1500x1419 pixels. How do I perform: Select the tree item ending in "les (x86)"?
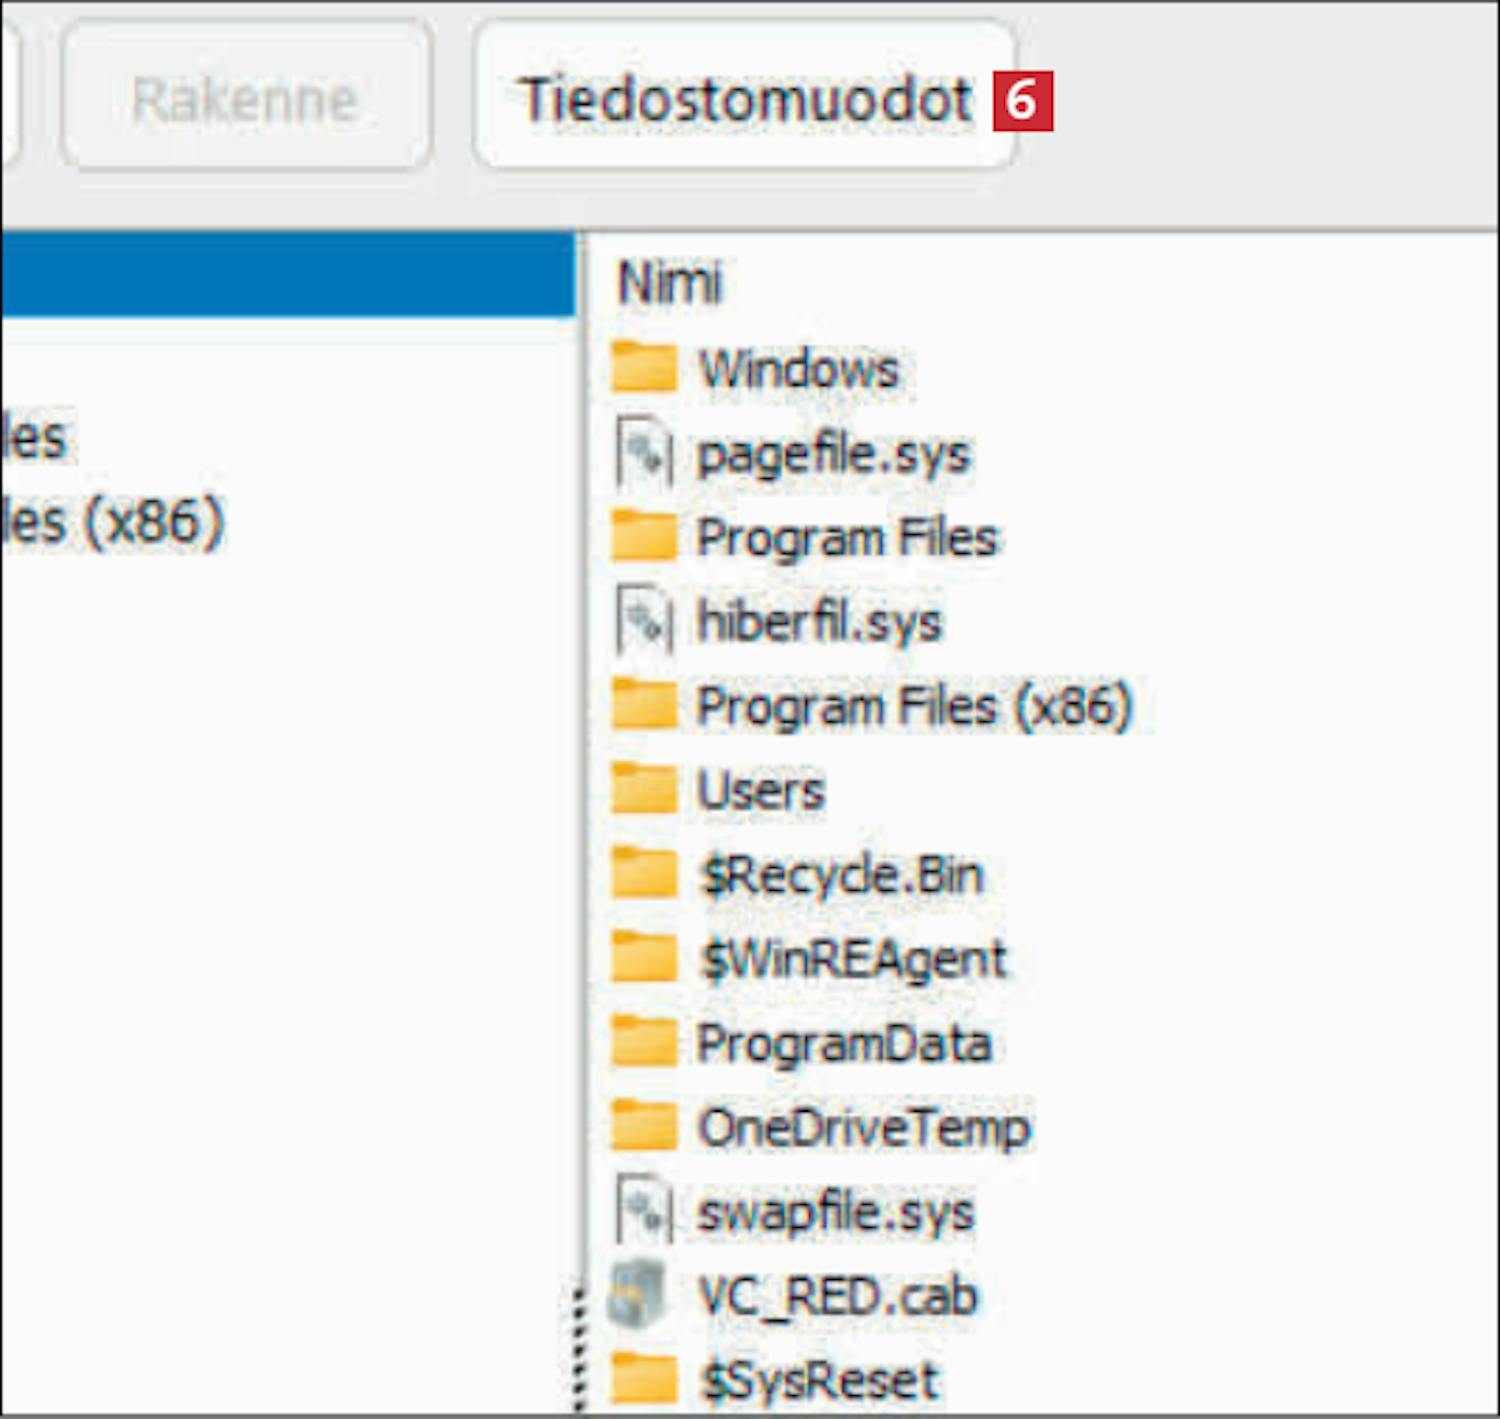pyautogui.click(x=112, y=522)
